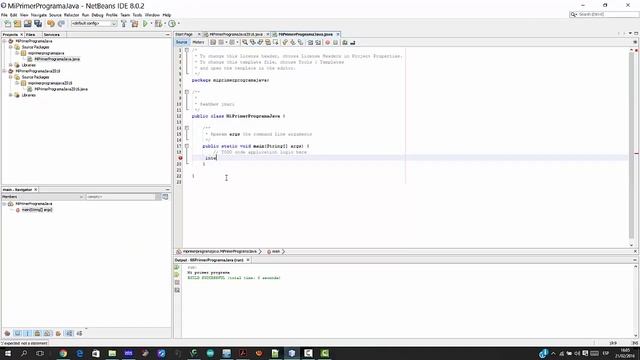The height and width of the screenshot is (360, 640).
Task: Close the Output panel tab
Action: [x=248, y=260]
